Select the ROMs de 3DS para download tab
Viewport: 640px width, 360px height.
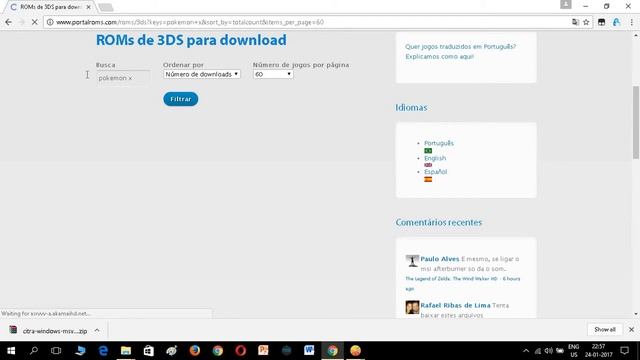(51, 7)
